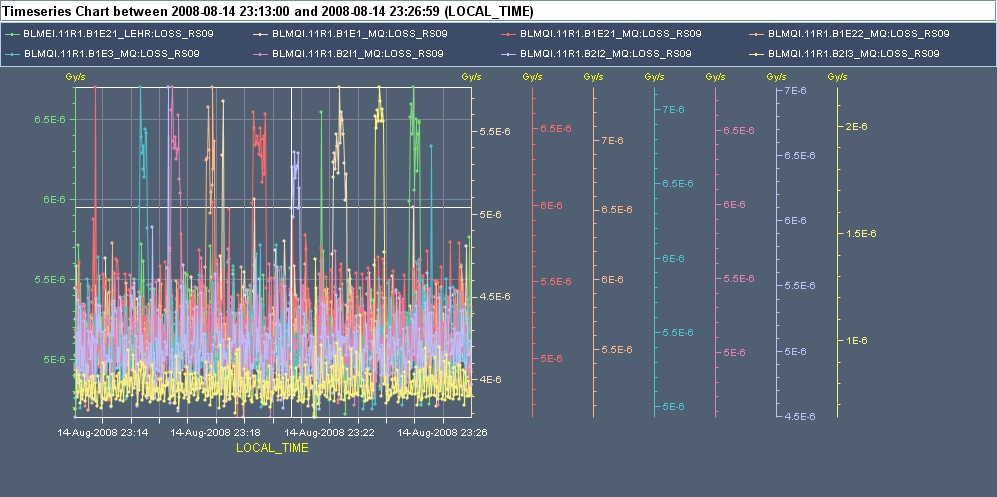Click the pink axis 5E-6 tick label
Viewport: 997px width, 497px height.
734,353
